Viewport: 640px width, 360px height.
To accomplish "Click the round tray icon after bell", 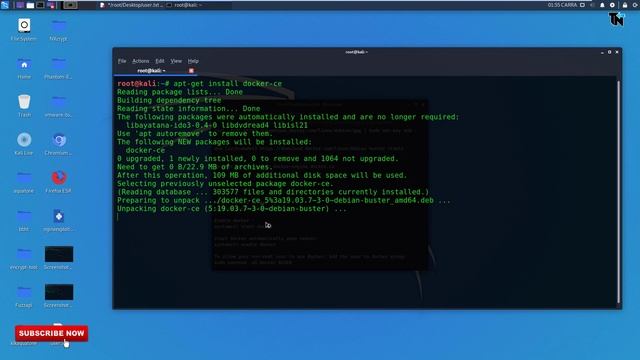I will tap(612, 5).
